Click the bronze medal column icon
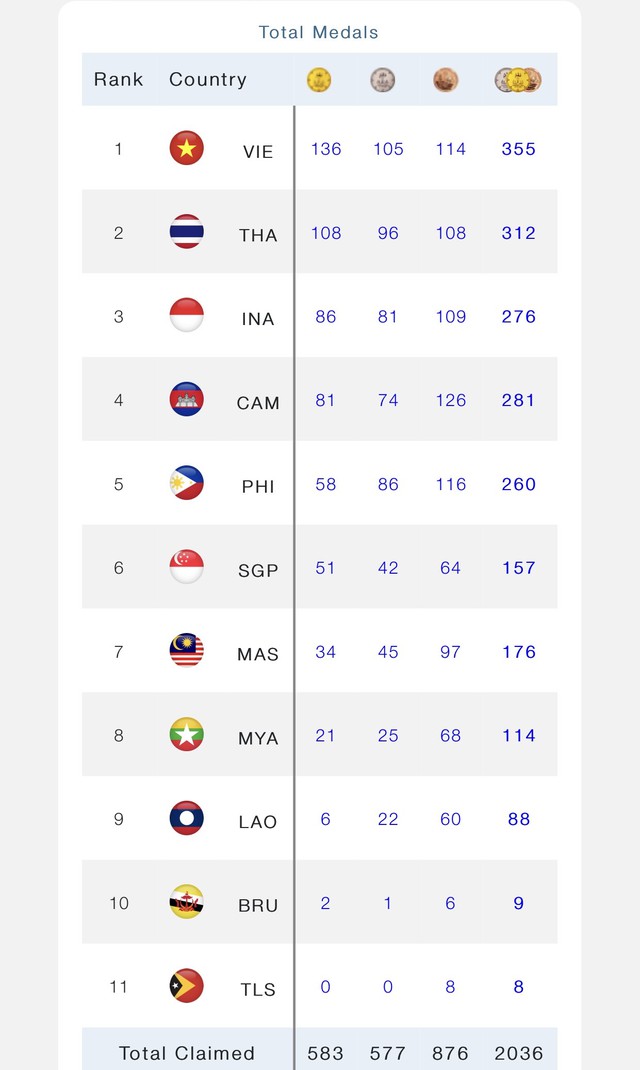640x1070 pixels. coord(445,80)
